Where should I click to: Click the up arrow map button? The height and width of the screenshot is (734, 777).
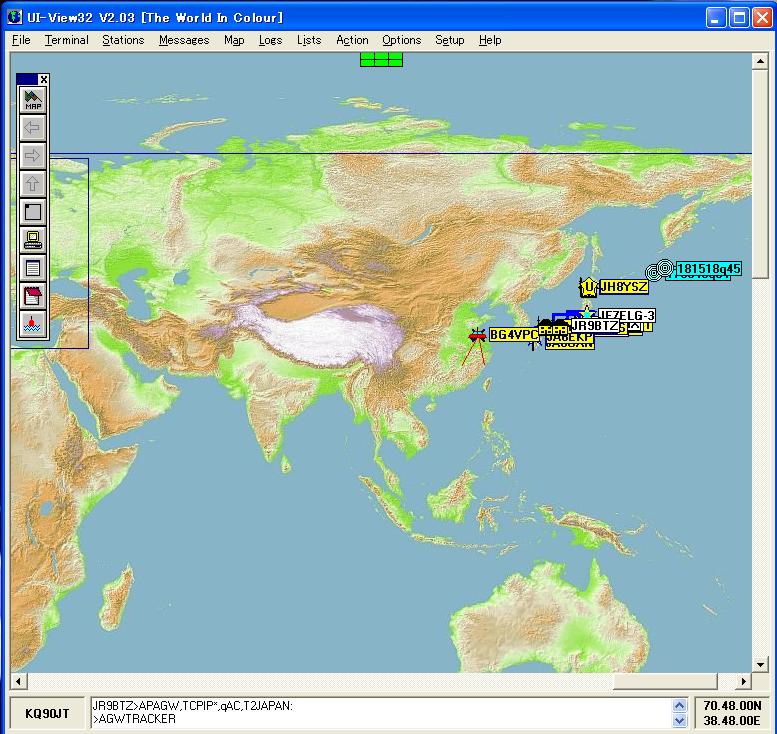point(33,184)
